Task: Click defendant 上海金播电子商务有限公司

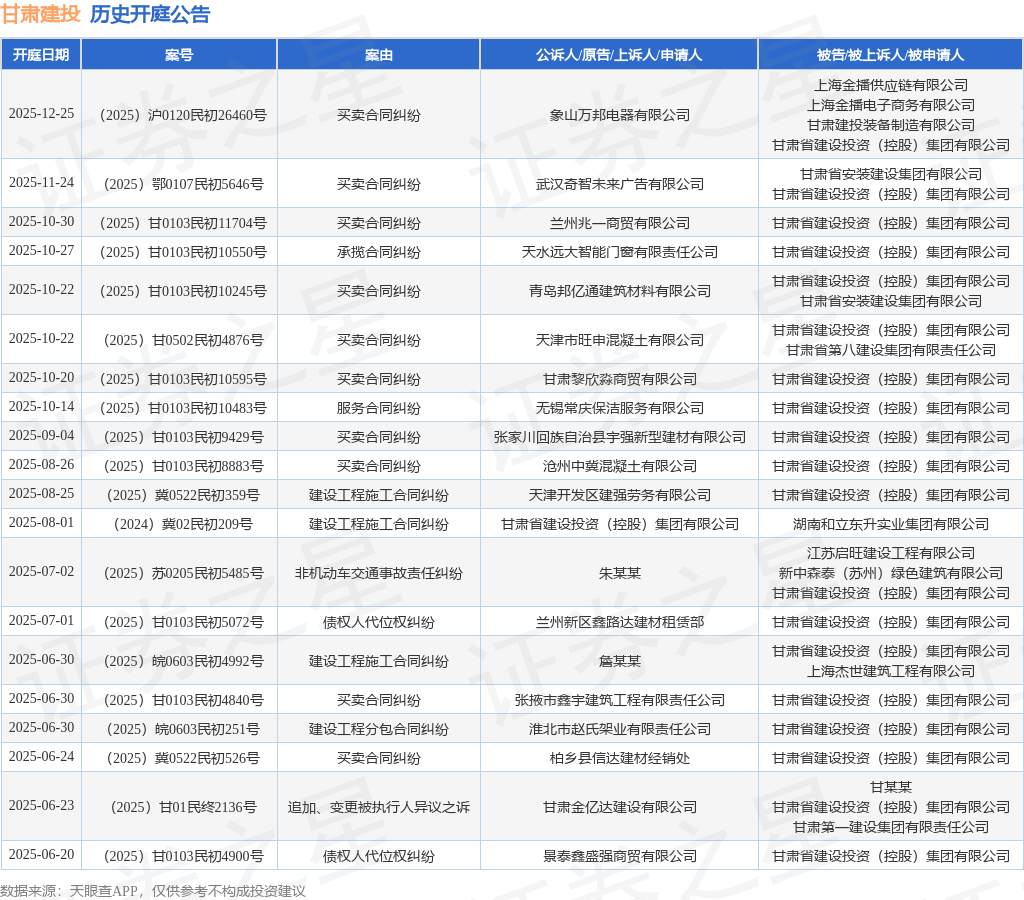Action: coord(891,105)
